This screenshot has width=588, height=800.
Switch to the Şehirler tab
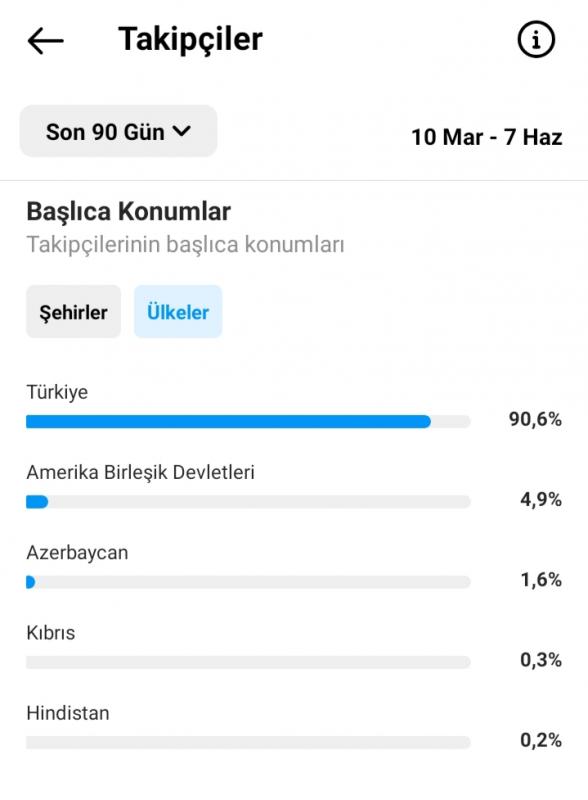click(x=74, y=312)
